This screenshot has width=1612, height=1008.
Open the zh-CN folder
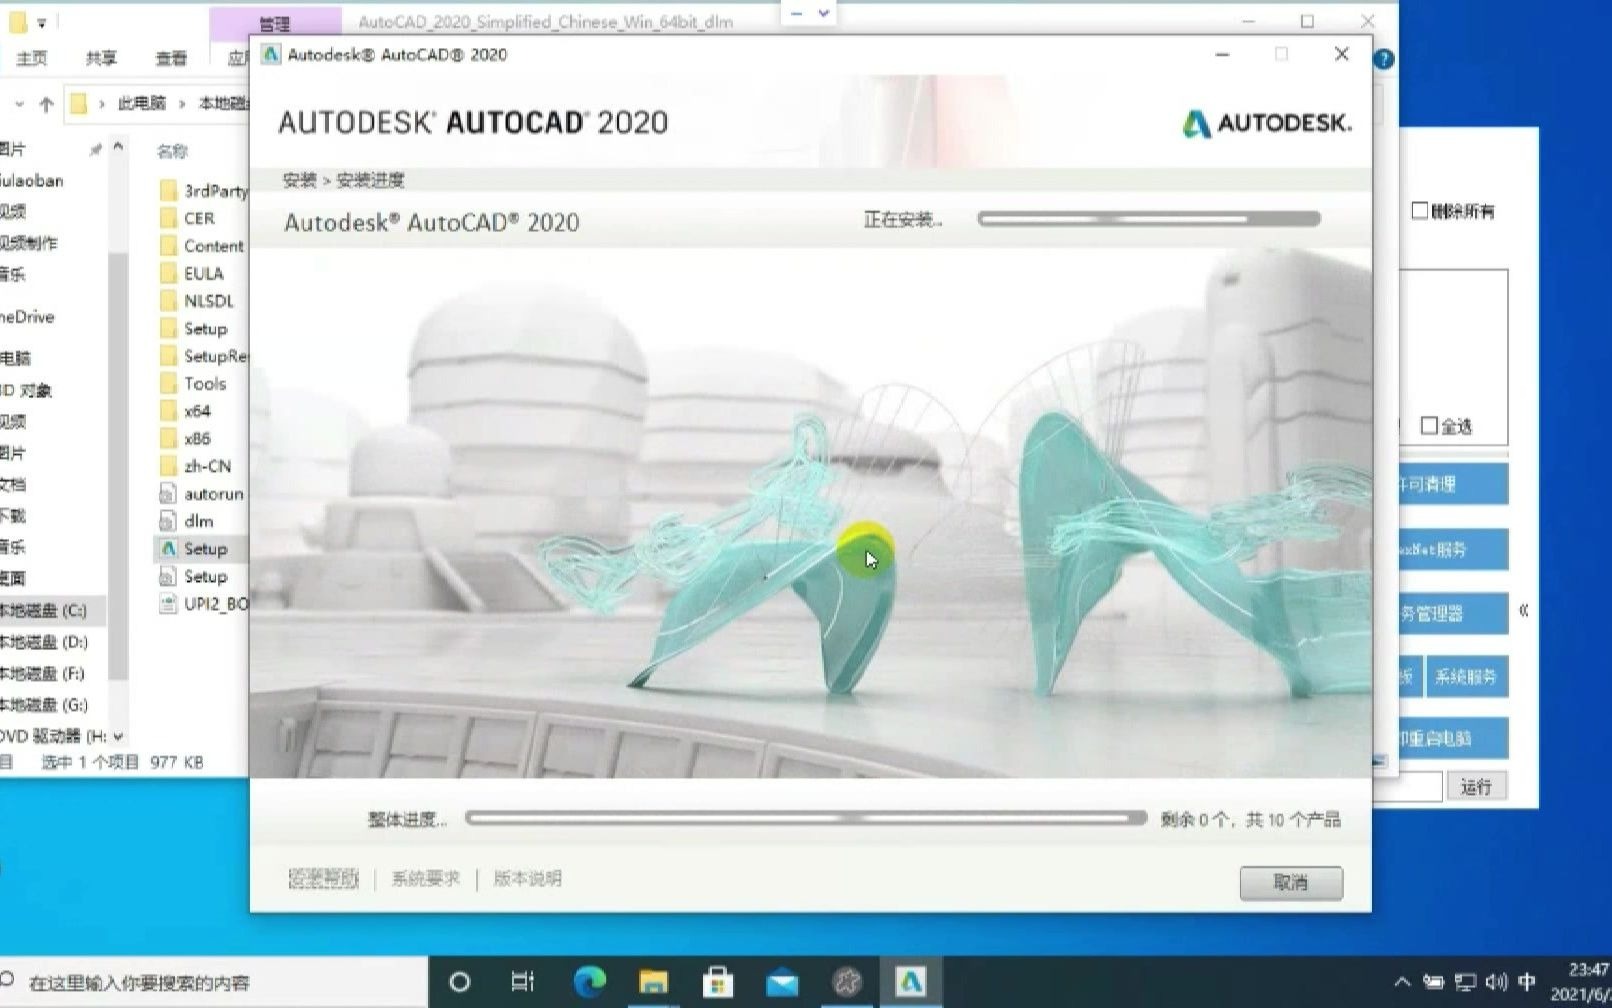[196, 465]
